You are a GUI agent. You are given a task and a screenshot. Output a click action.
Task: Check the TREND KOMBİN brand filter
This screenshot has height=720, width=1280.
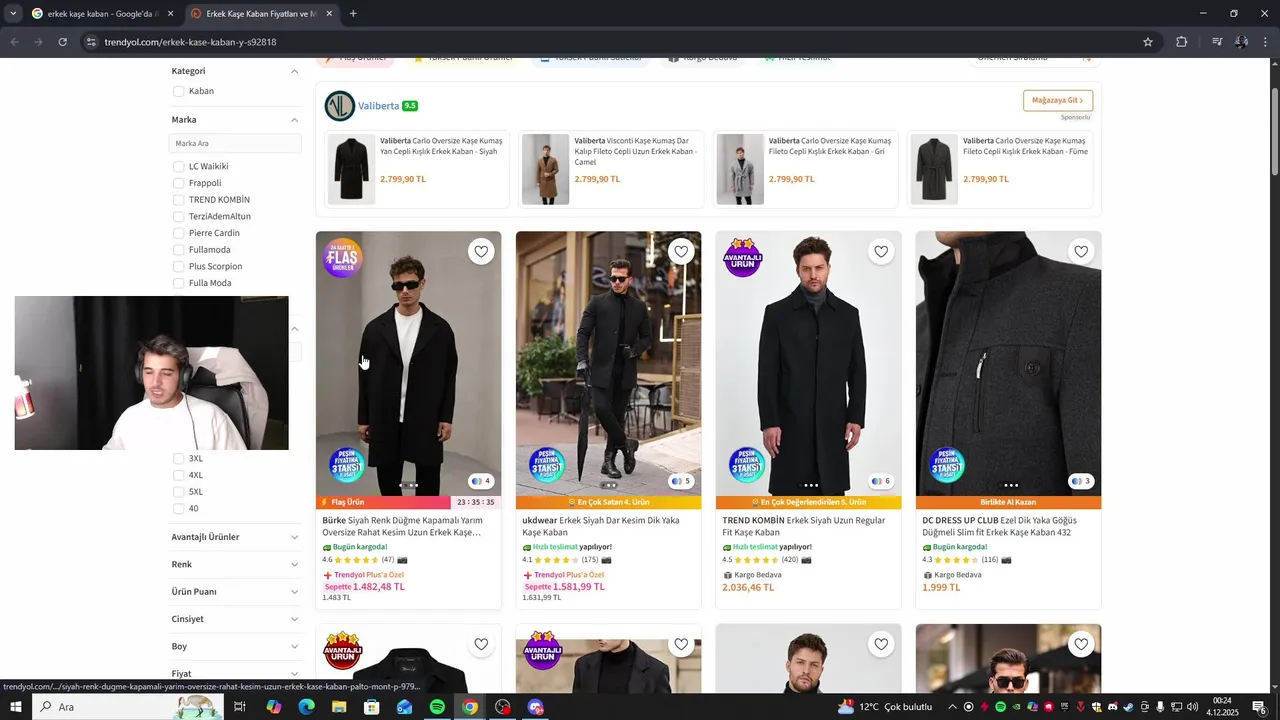pos(178,200)
